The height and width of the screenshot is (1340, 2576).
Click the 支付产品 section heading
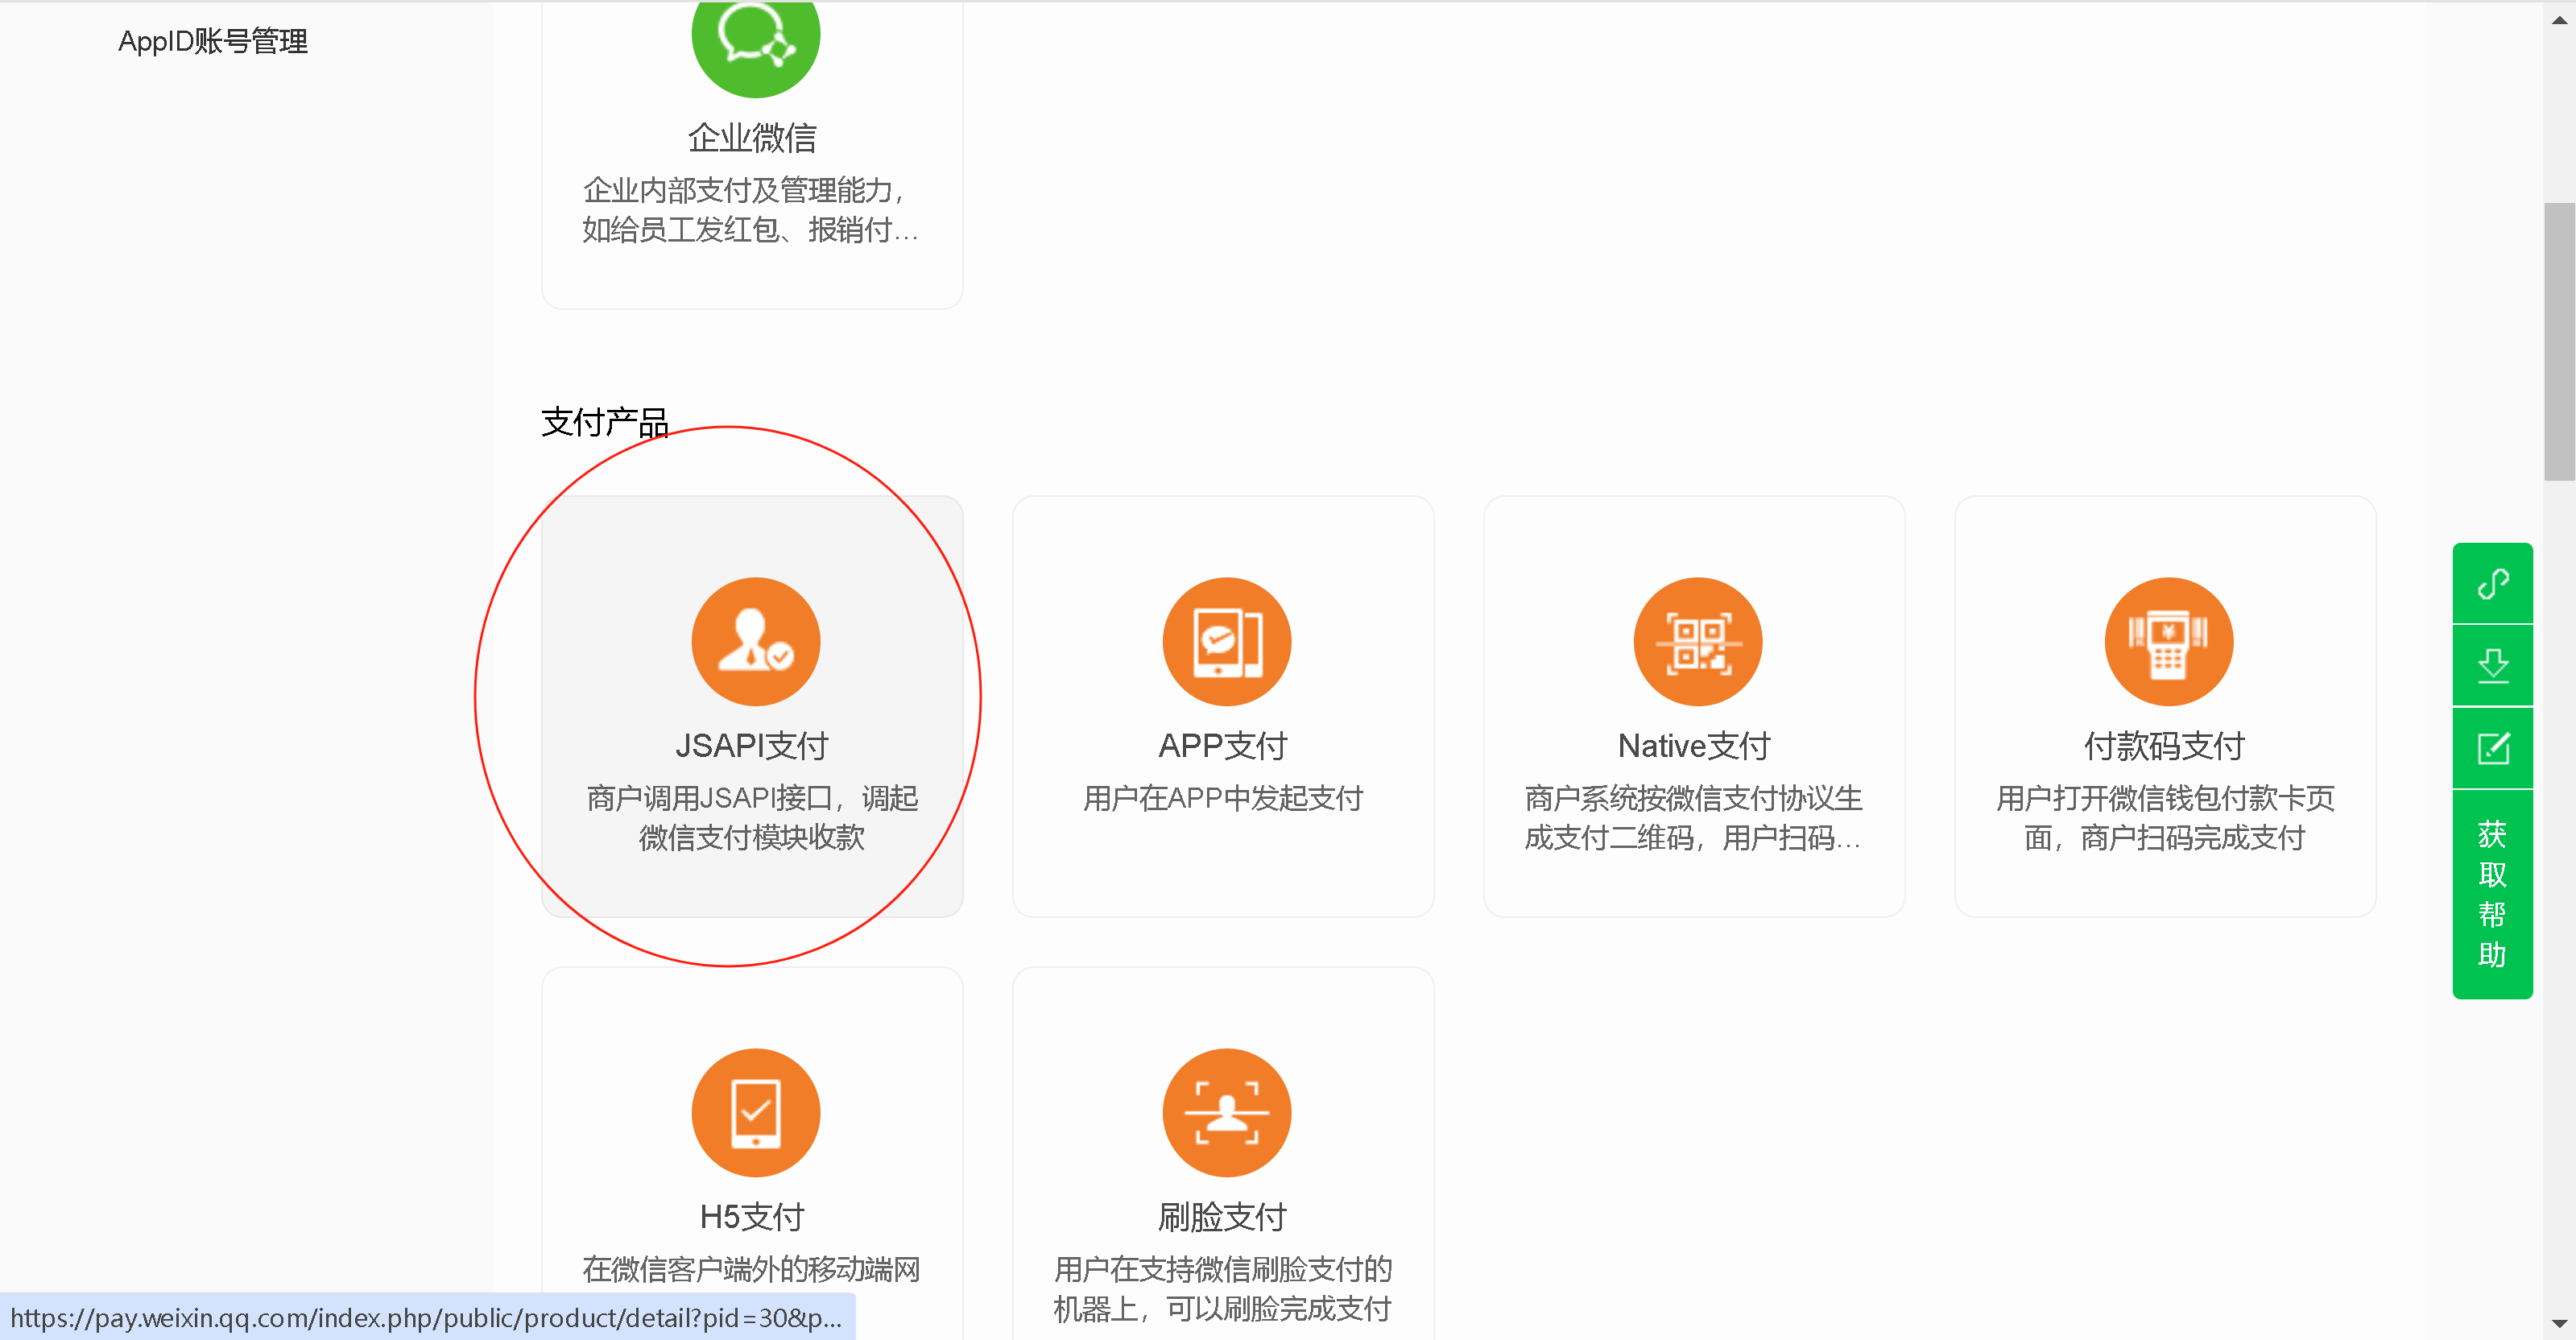click(605, 421)
